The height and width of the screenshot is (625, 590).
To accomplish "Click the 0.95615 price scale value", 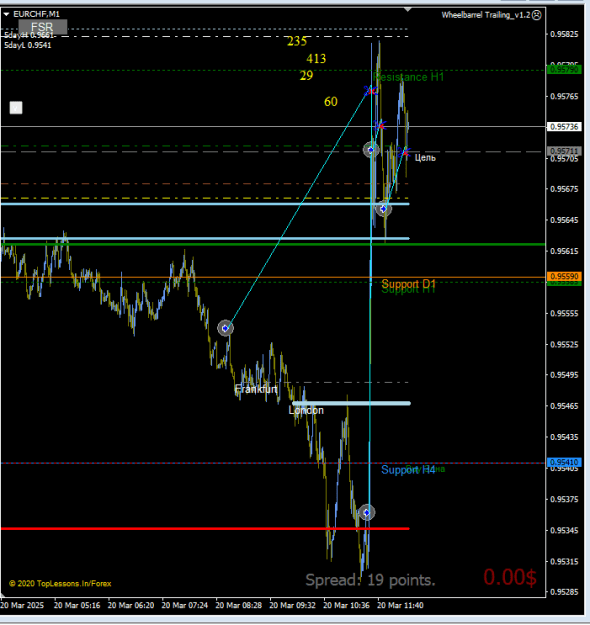I will pos(564,251).
